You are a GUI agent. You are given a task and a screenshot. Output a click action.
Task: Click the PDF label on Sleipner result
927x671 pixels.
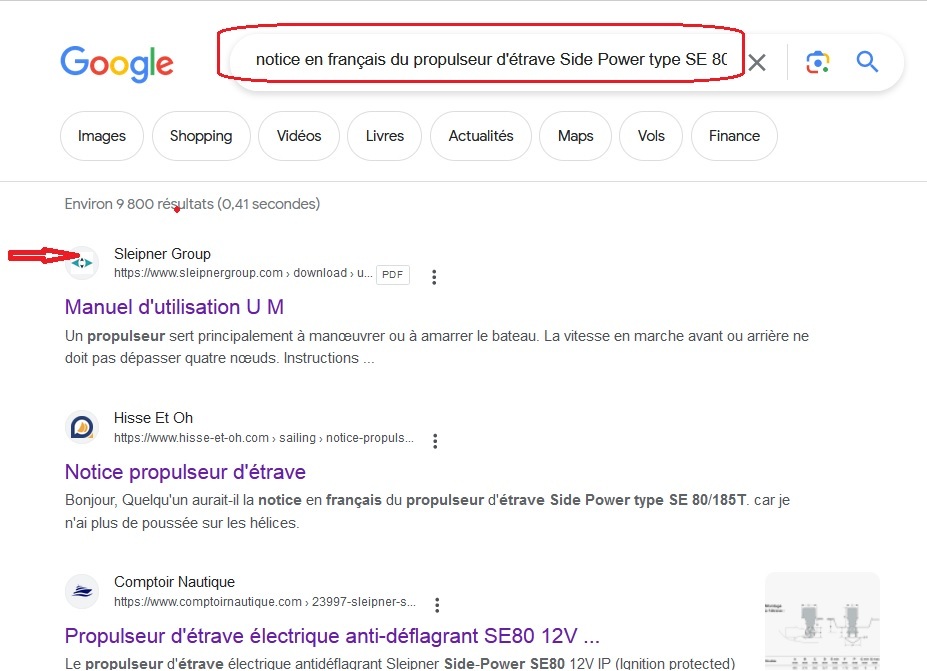[393, 274]
